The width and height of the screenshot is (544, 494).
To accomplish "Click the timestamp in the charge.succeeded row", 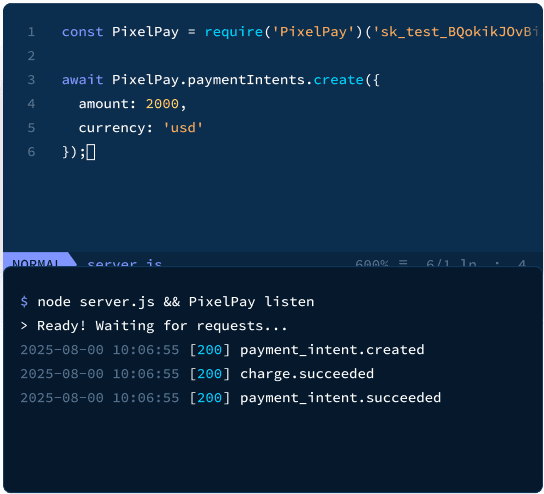I will 100,374.
